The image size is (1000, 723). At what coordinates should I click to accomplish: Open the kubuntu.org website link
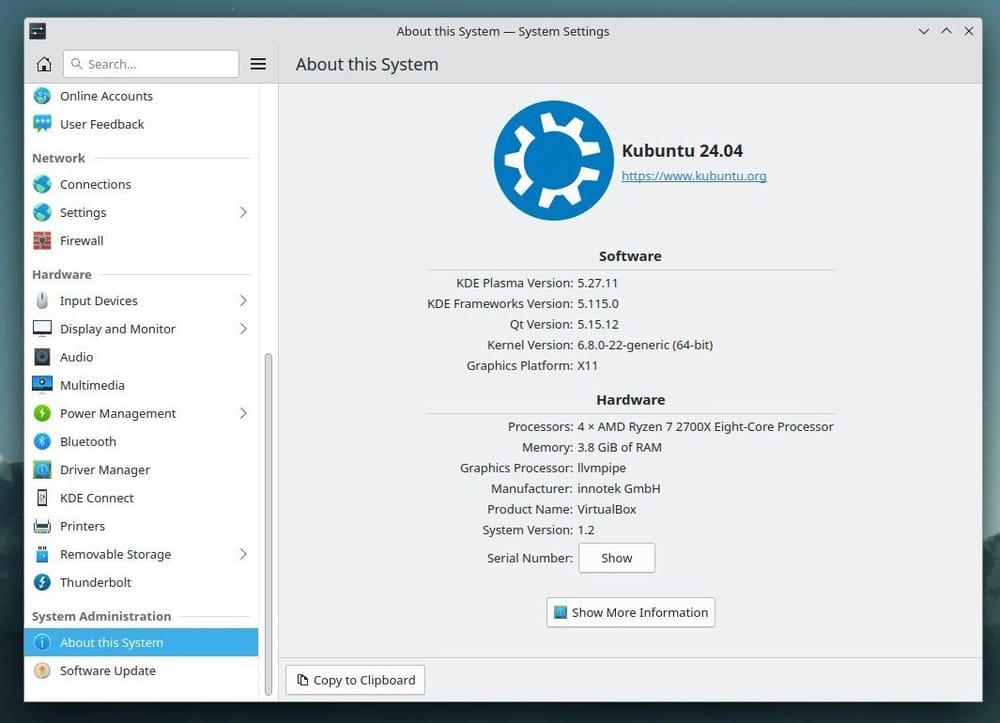(692, 176)
